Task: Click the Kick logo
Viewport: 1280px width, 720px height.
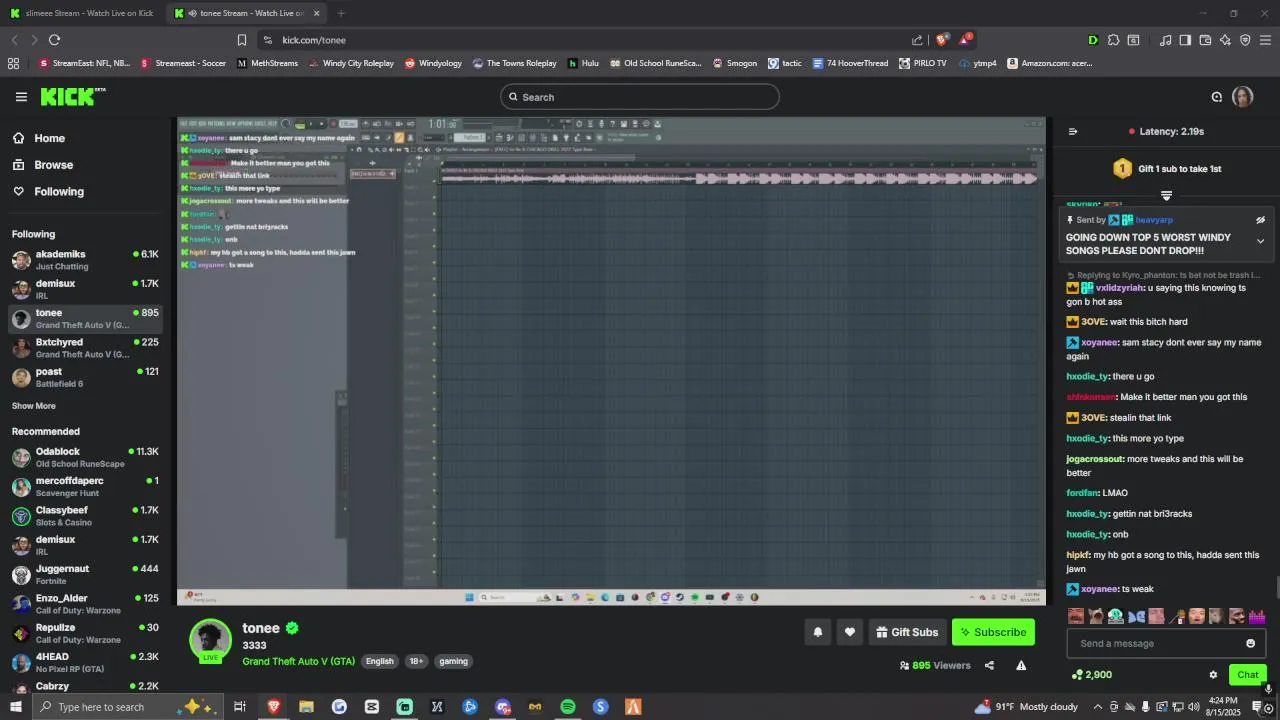Action: pos(72,97)
